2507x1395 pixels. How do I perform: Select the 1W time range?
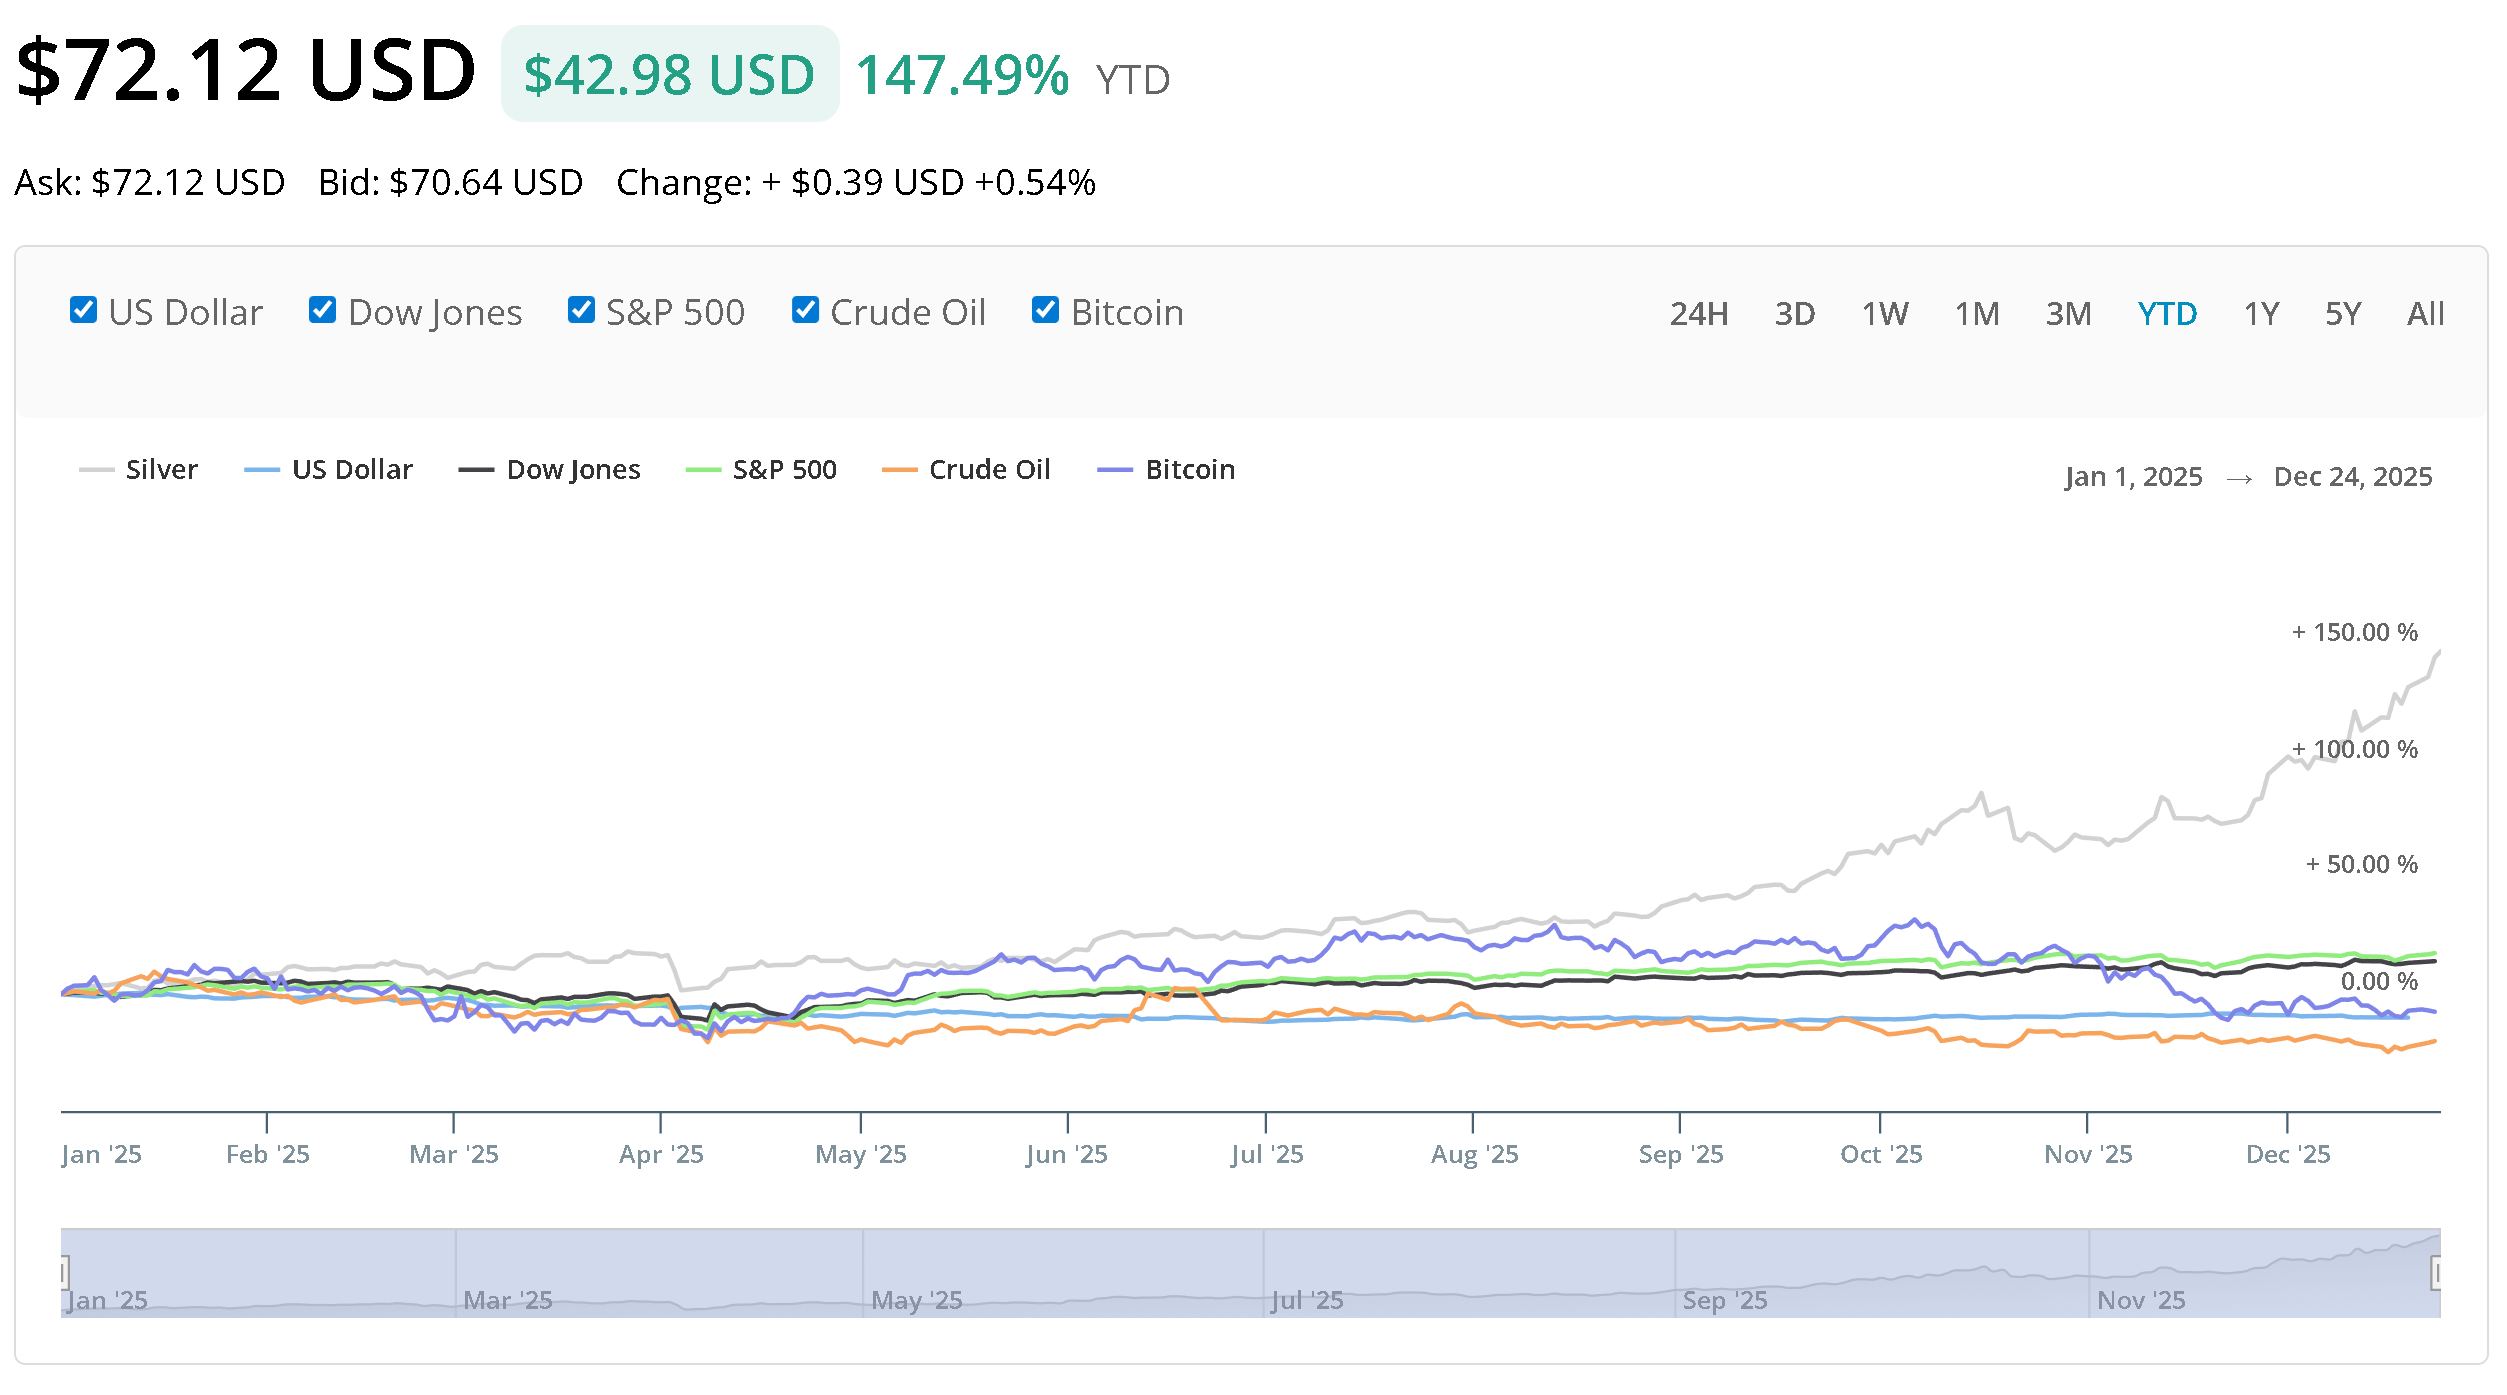(1884, 314)
